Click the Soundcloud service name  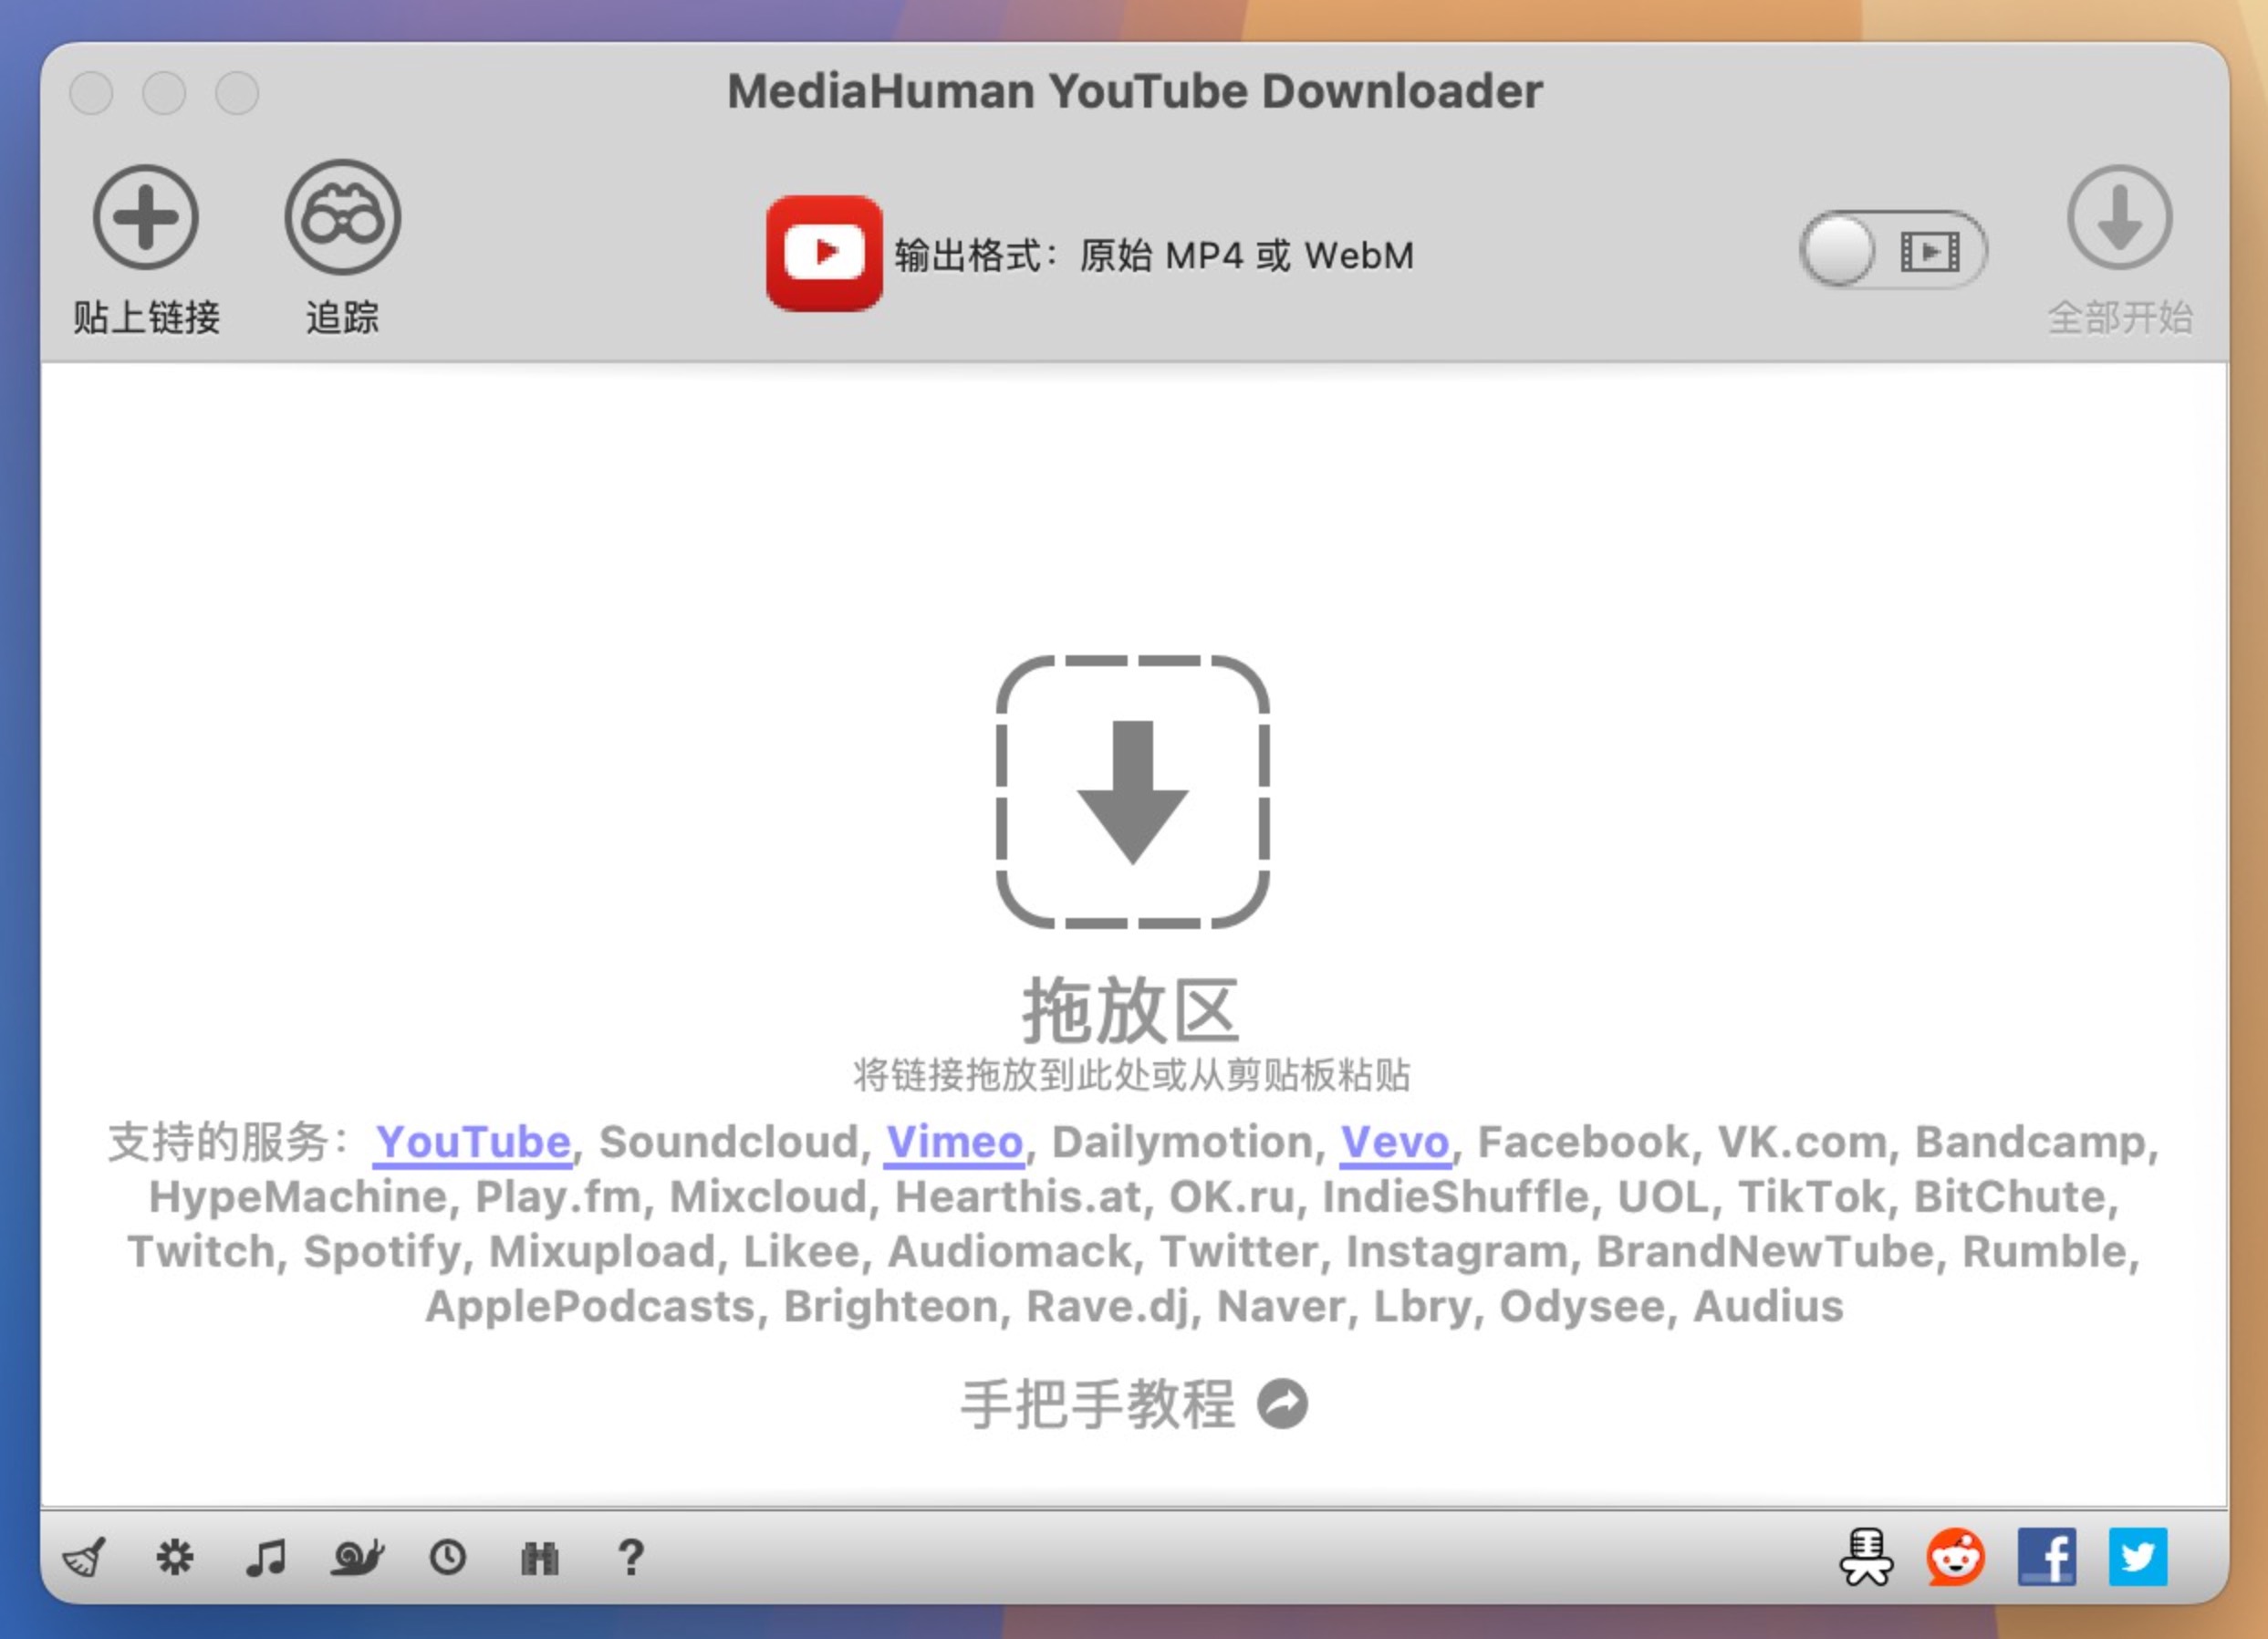click(x=729, y=1141)
